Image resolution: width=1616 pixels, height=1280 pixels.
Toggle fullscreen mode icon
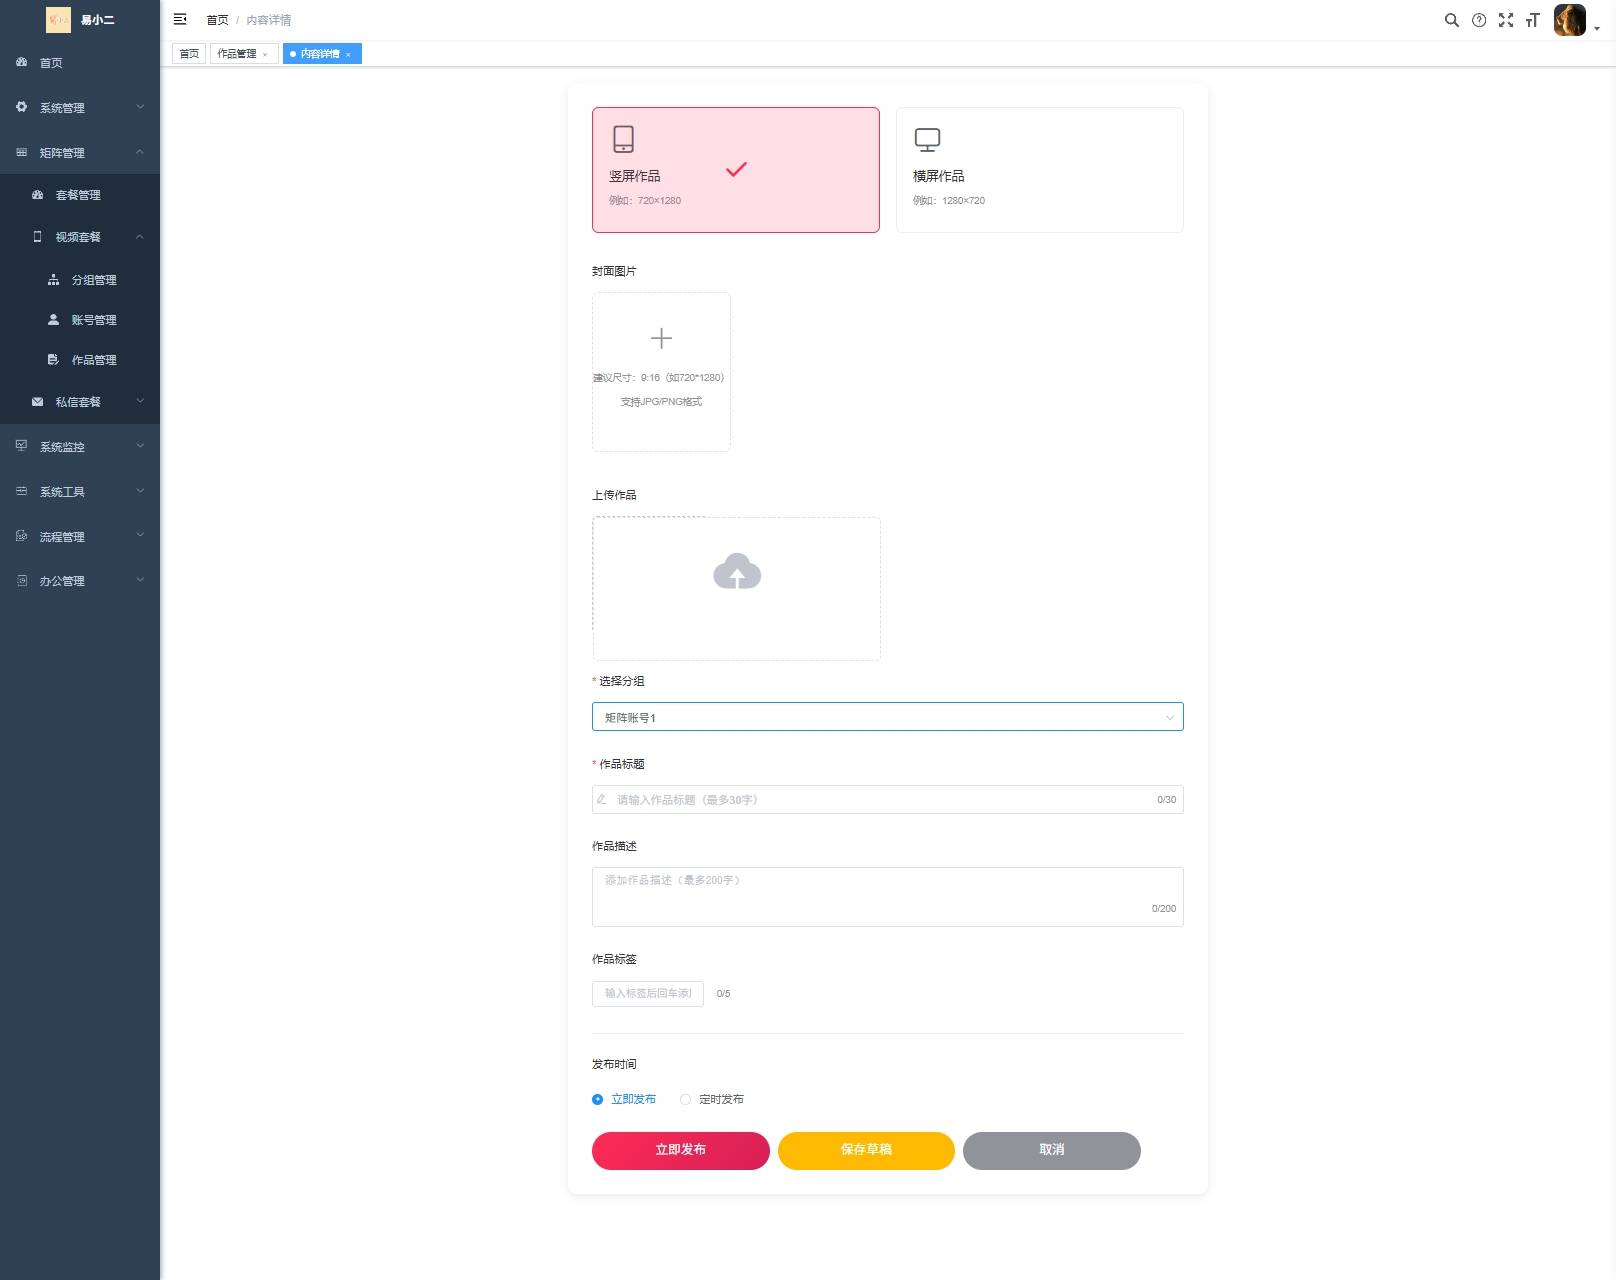(1506, 20)
